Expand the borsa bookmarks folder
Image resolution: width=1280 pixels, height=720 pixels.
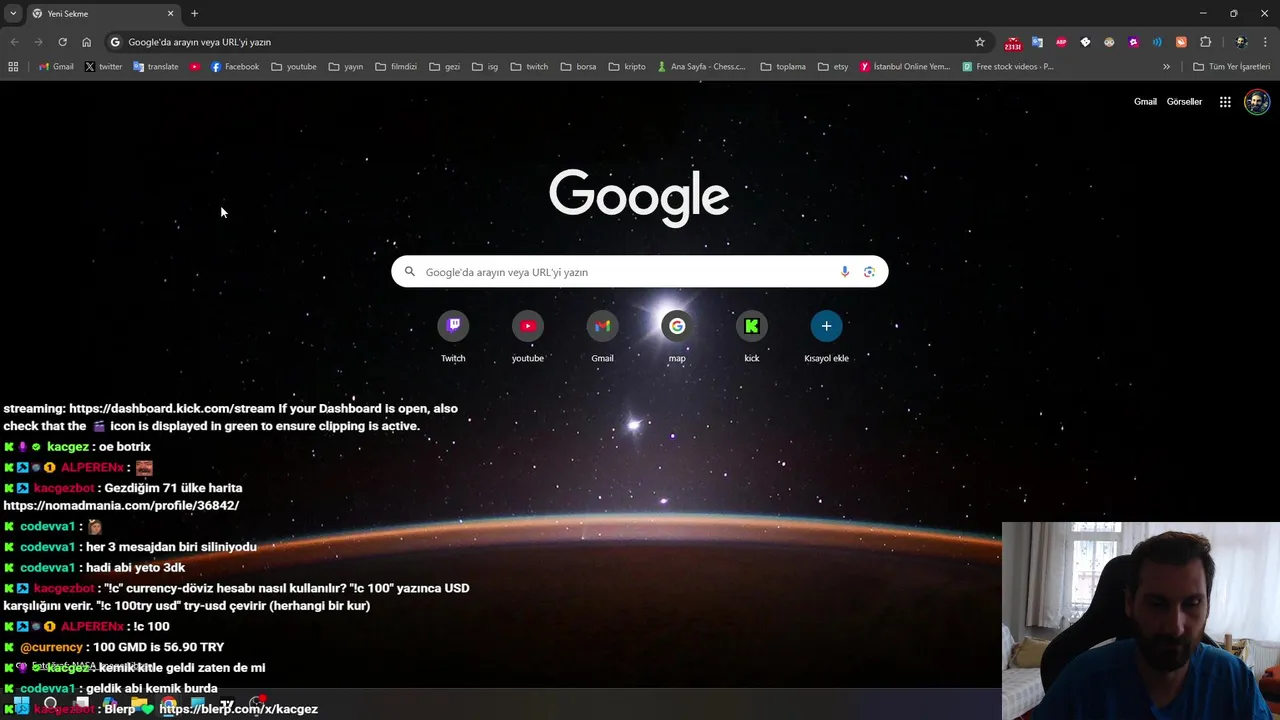(x=579, y=67)
